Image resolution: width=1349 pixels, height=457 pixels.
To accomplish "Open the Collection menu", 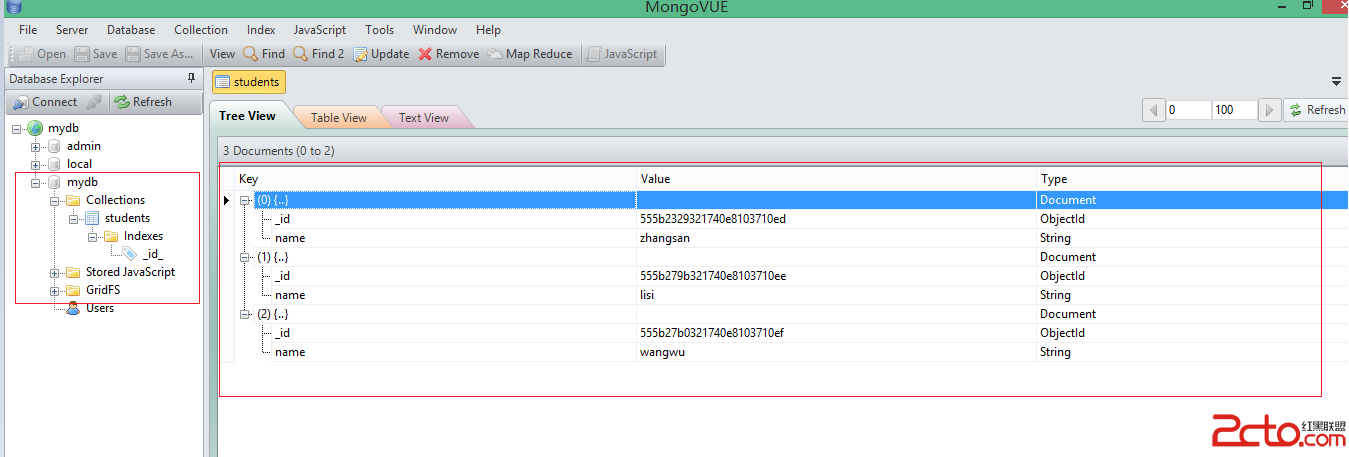I will tap(201, 30).
